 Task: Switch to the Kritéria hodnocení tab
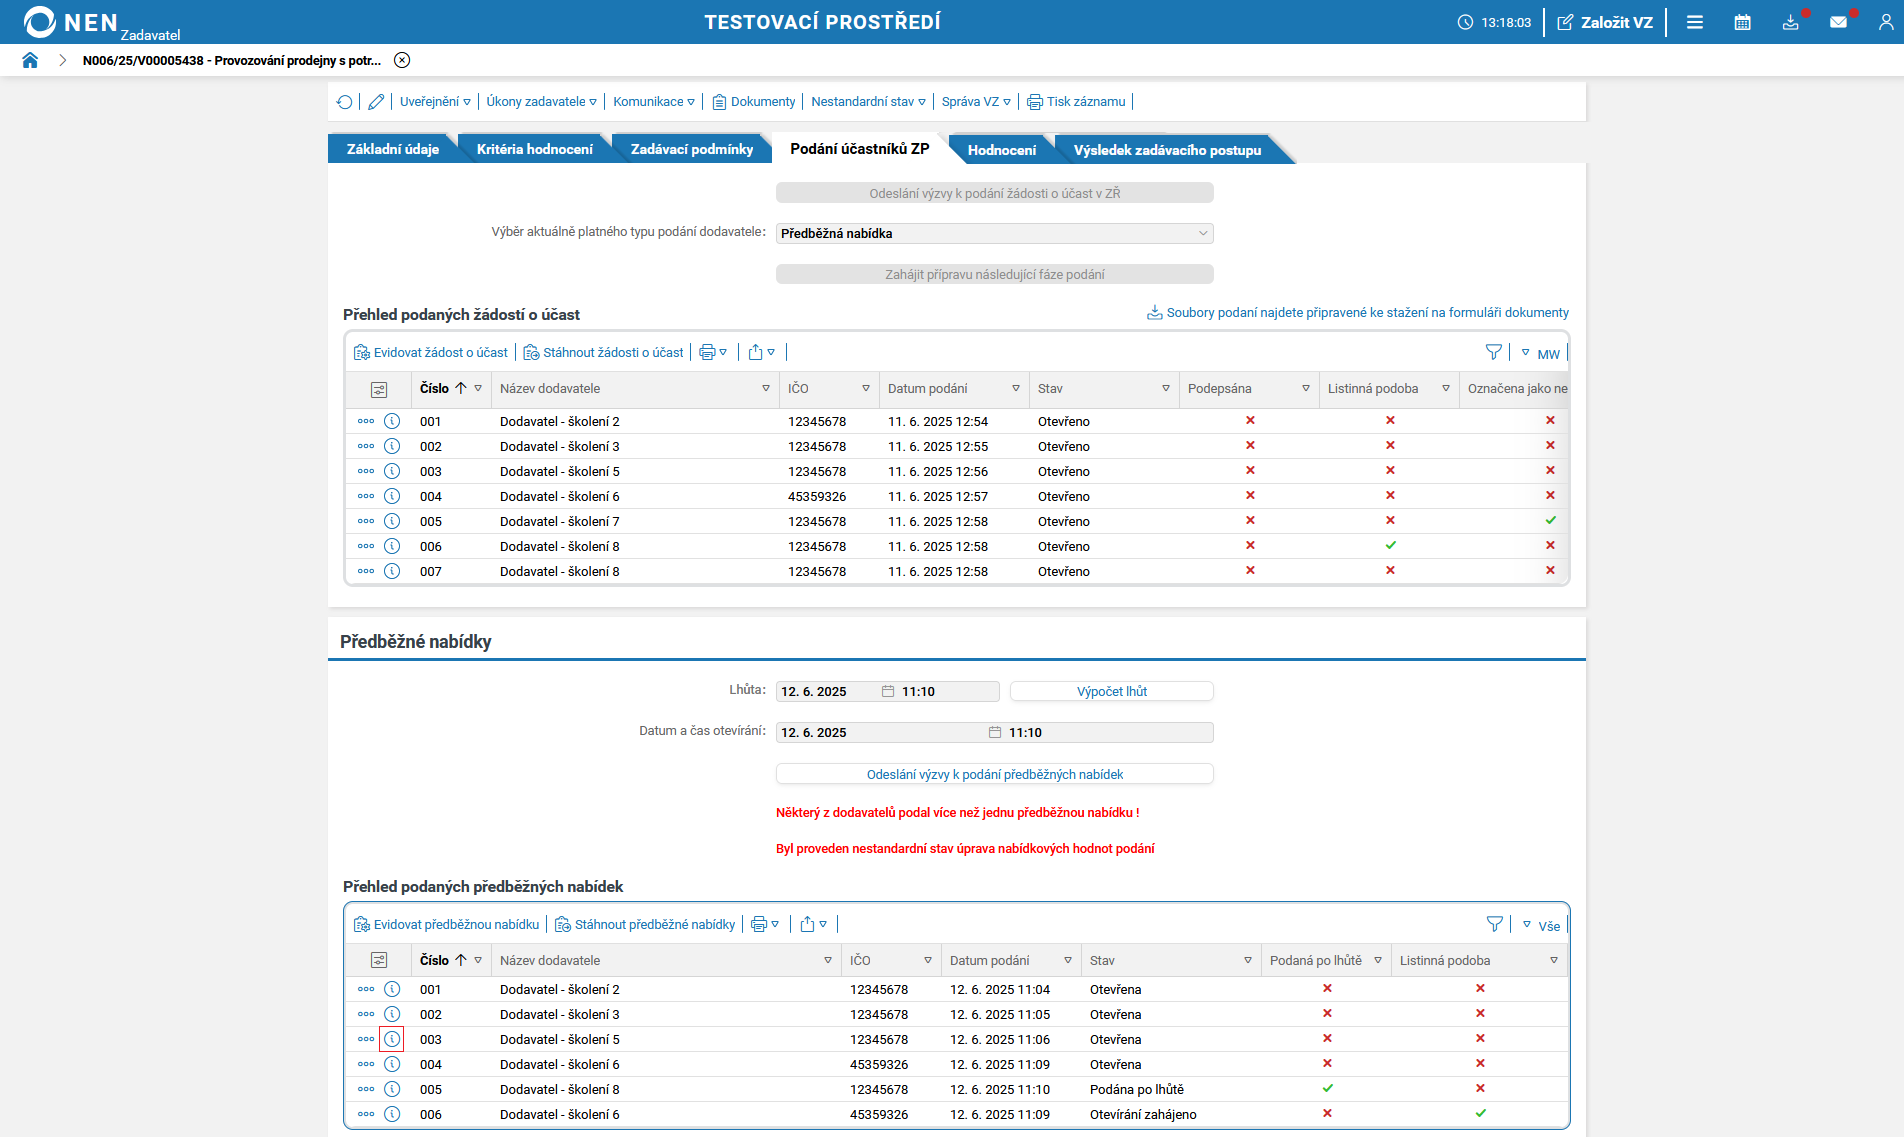pyautogui.click(x=534, y=149)
